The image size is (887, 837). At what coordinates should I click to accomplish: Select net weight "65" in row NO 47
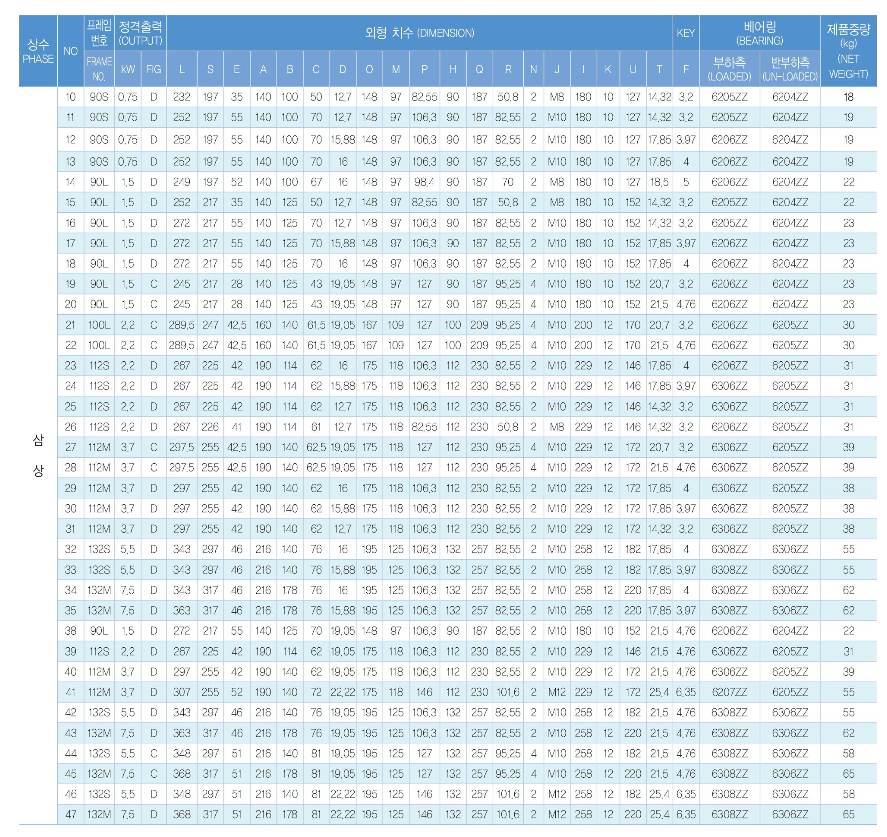[x=849, y=814]
